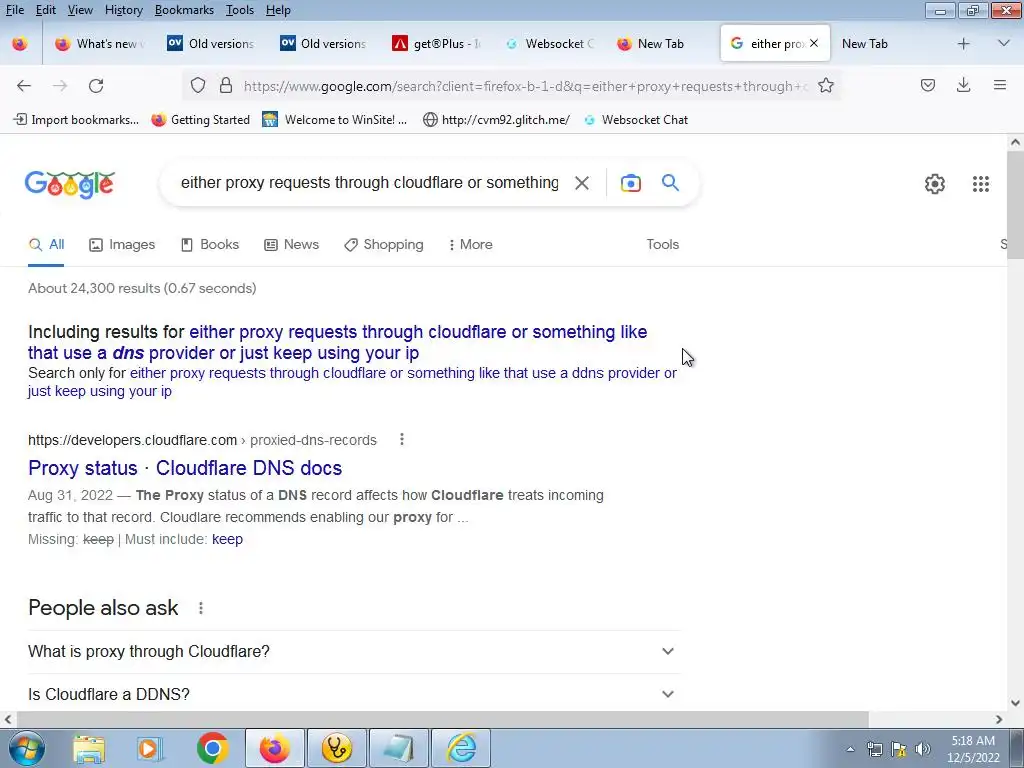1024x768 pixels.
Task: Open the Tools menu in the menu bar
Action: [240, 10]
